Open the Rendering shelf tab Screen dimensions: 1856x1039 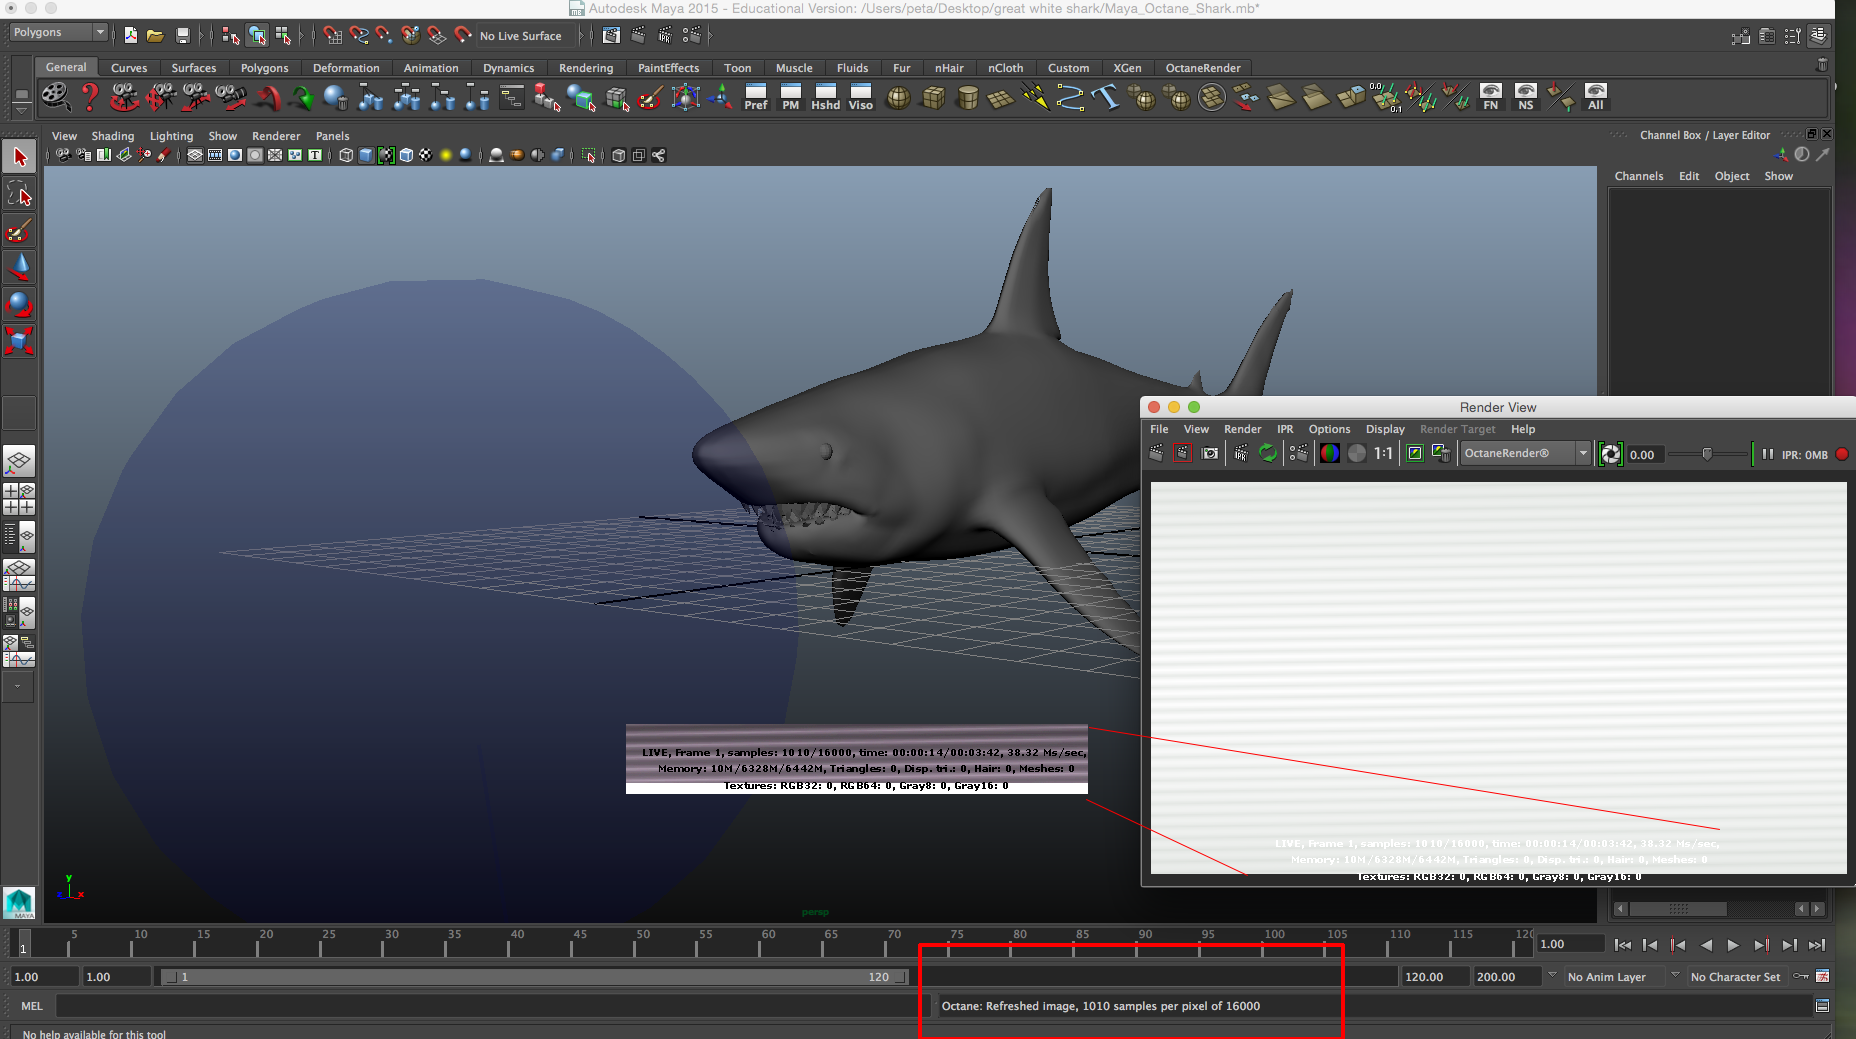[586, 68]
